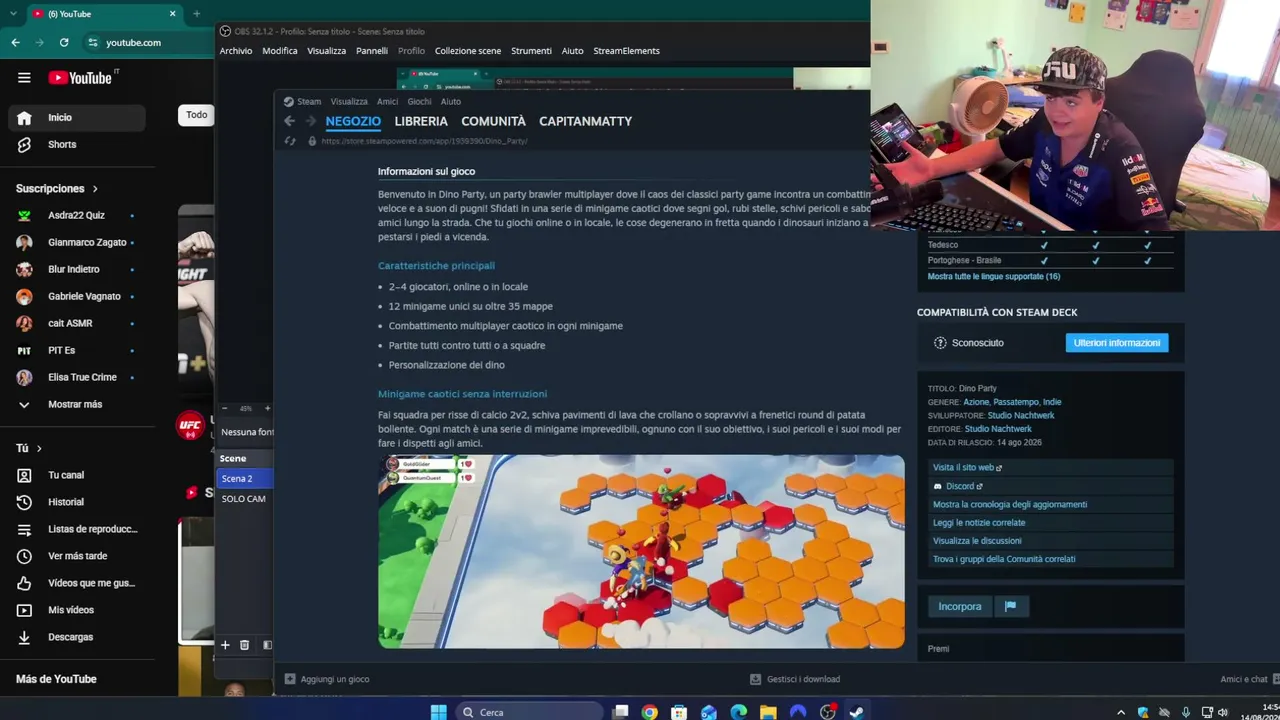Open Mis videos
Viewport: 1280px width, 720px height.
click(x=77, y=610)
